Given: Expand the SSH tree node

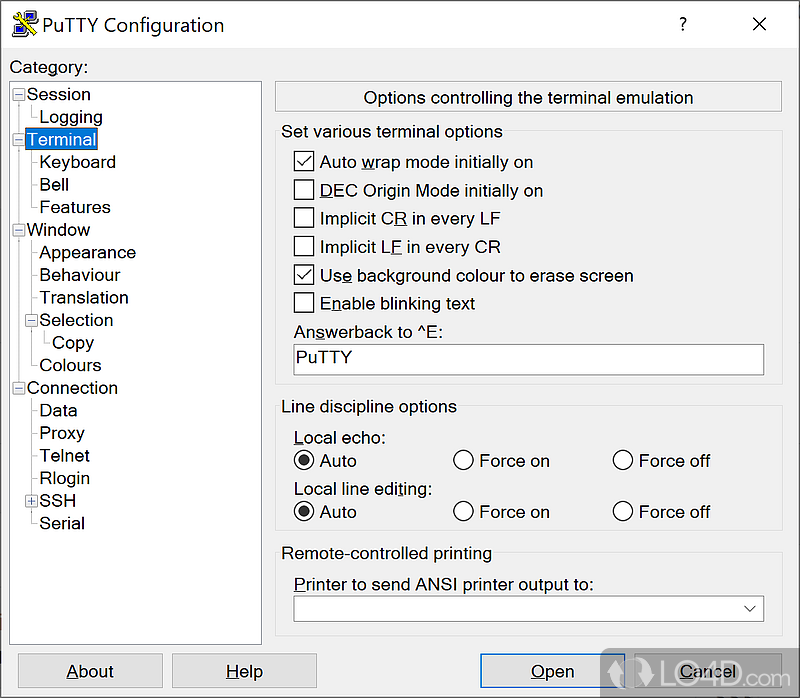Looking at the screenshot, I should [31, 501].
